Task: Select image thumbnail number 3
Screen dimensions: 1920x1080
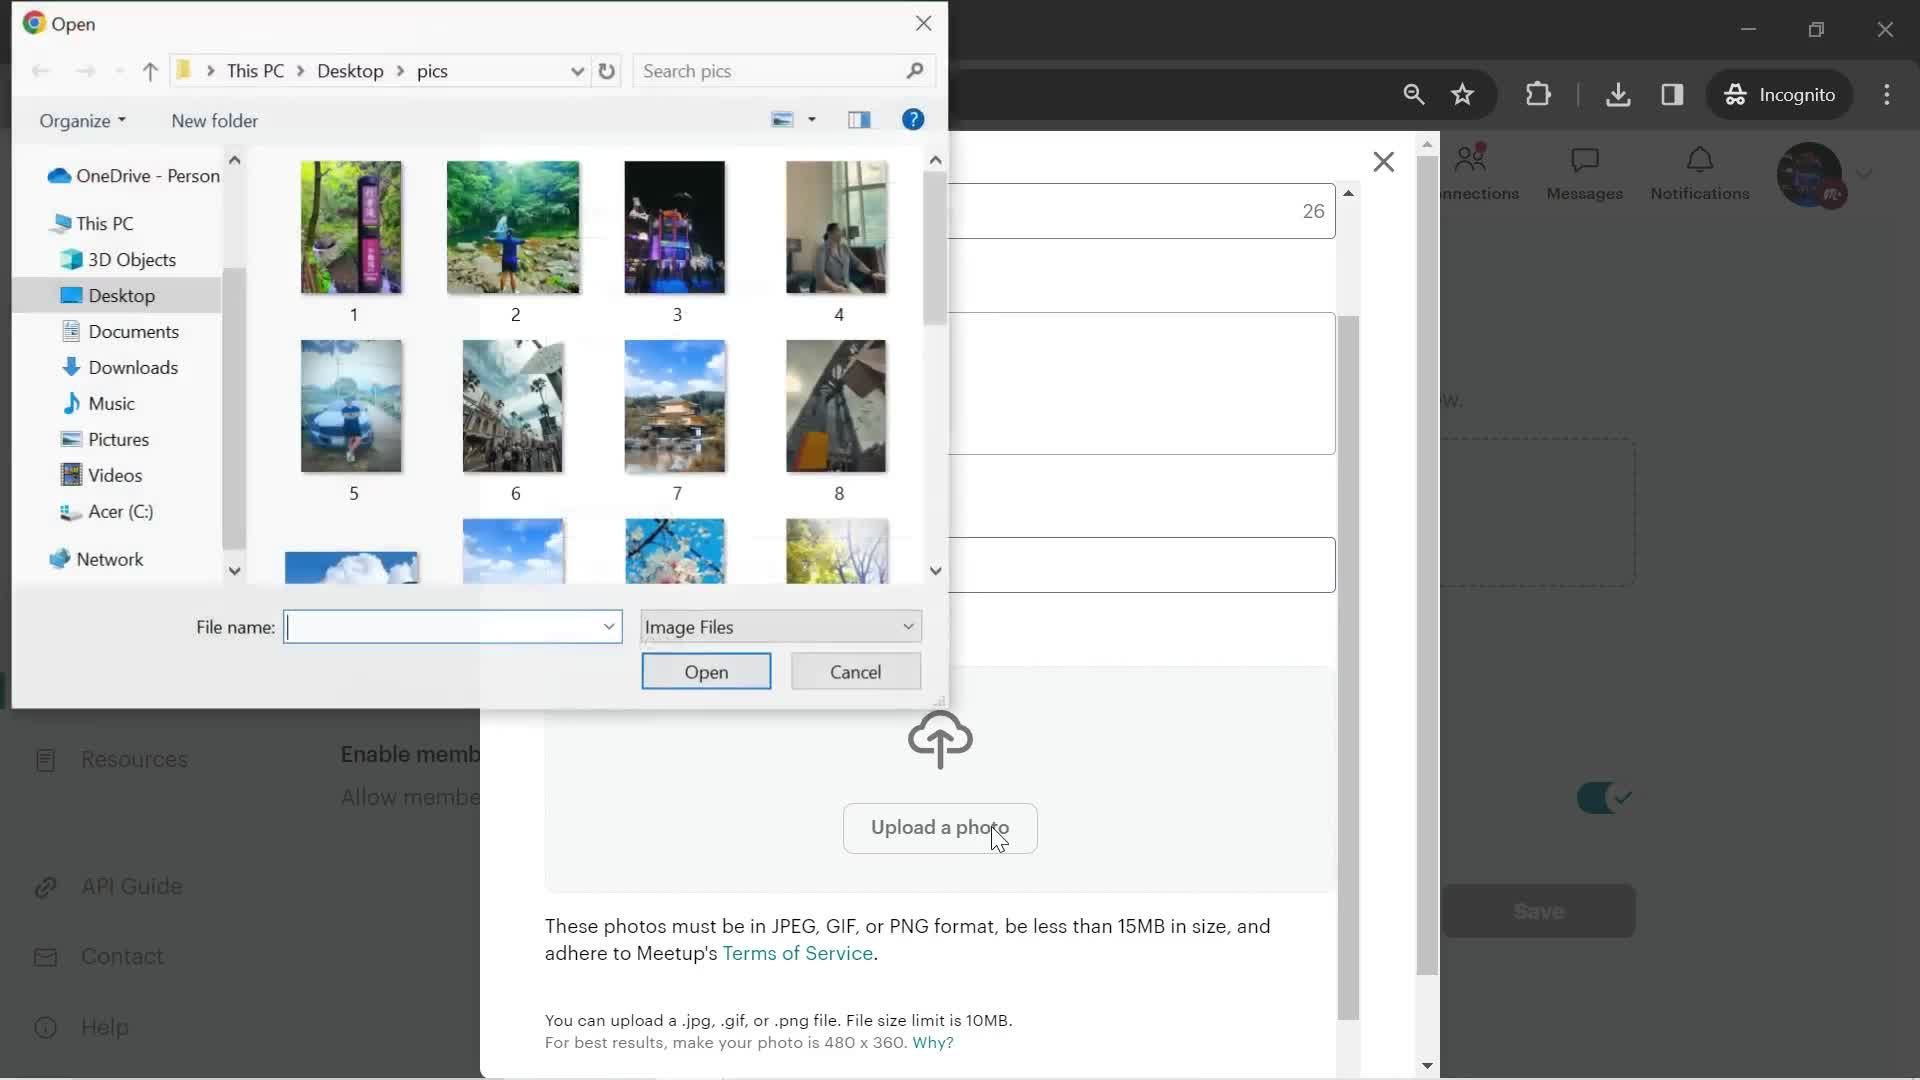Action: tap(675, 225)
